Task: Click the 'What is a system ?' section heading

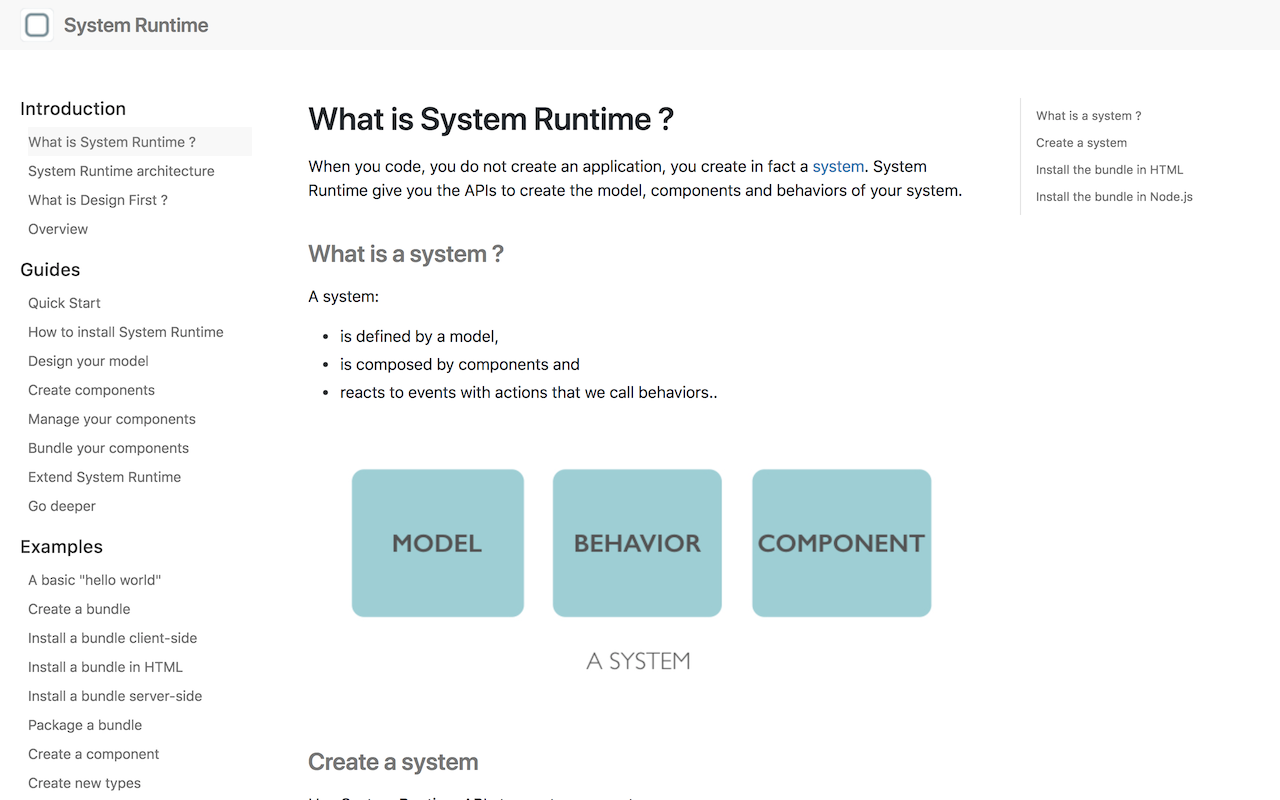Action: pos(406,254)
